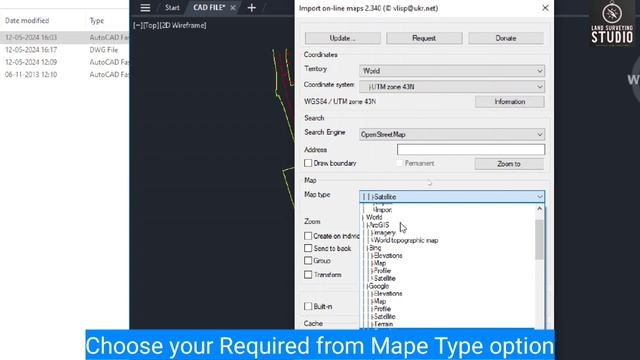Screen dimensions: 640x360
Task: Choose Satellite under Bing
Action: [384, 278]
